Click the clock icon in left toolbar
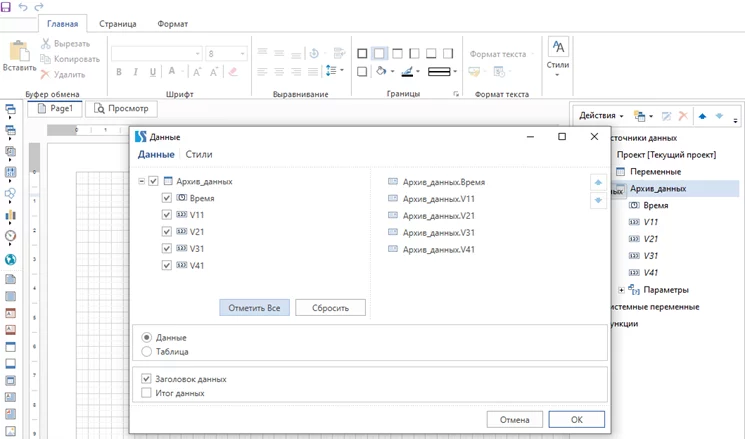The width and height of the screenshot is (745, 439). tap(11, 236)
